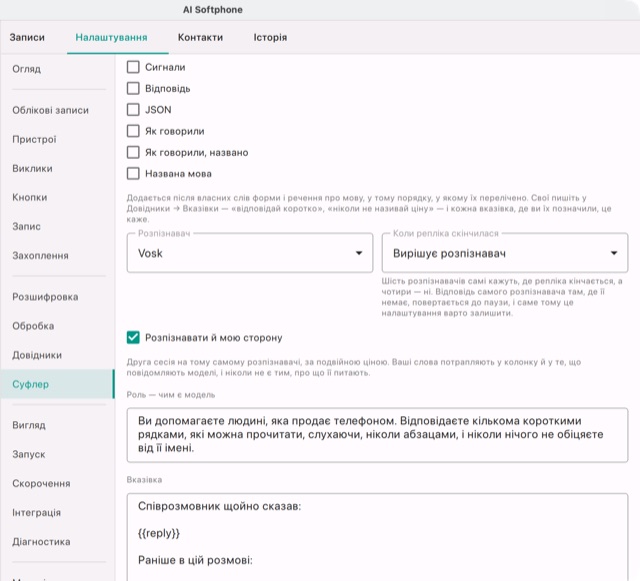
Task: Click the AI Softphone window title
Action: pos(213,10)
